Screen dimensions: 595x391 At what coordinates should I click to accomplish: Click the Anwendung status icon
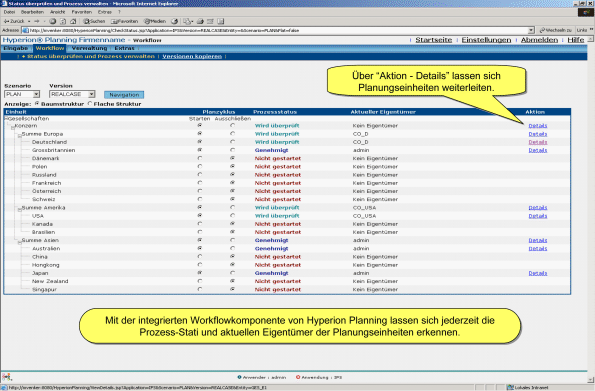pos(298,377)
